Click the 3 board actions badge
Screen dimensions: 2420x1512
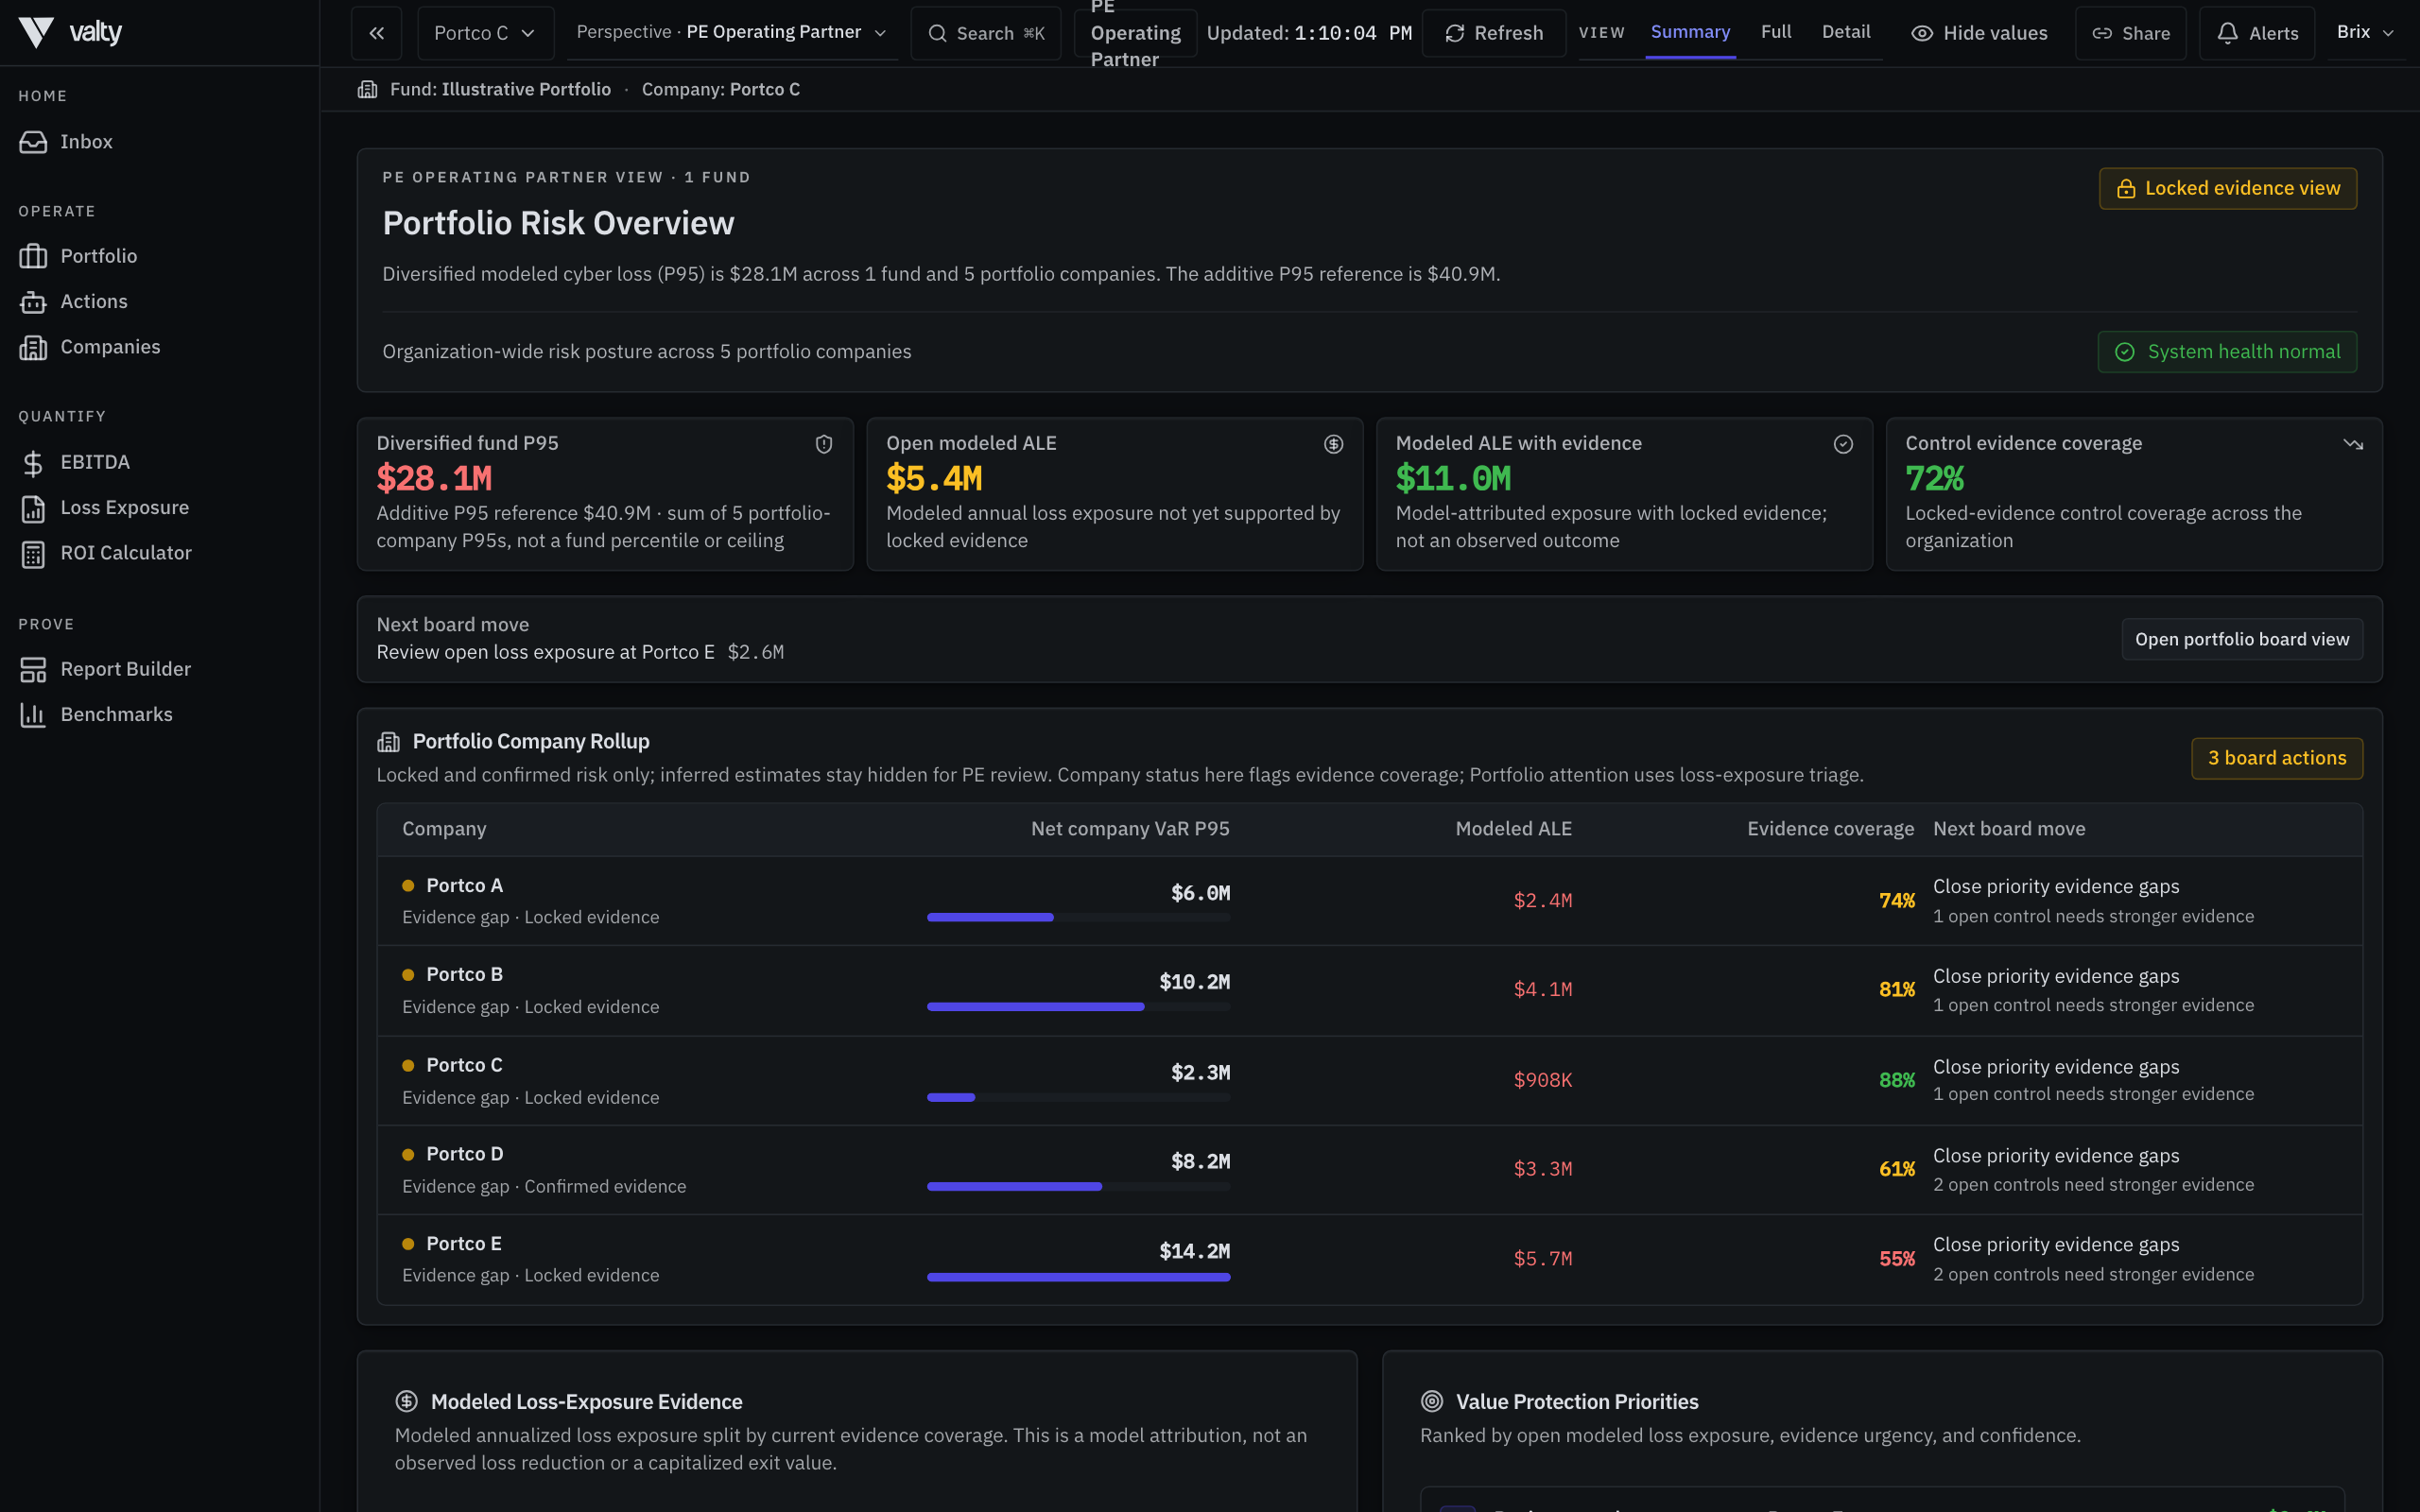point(2277,758)
